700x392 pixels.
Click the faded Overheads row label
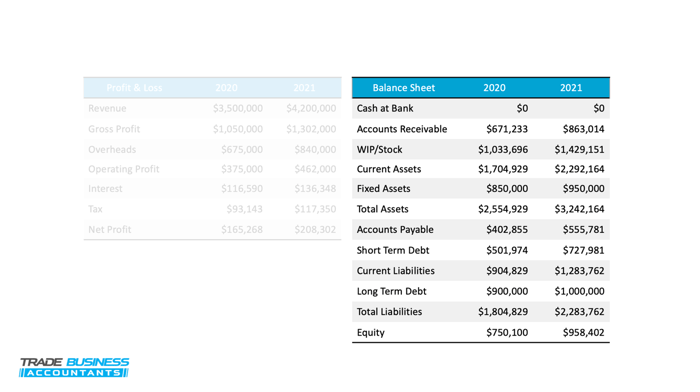(112, 150)
